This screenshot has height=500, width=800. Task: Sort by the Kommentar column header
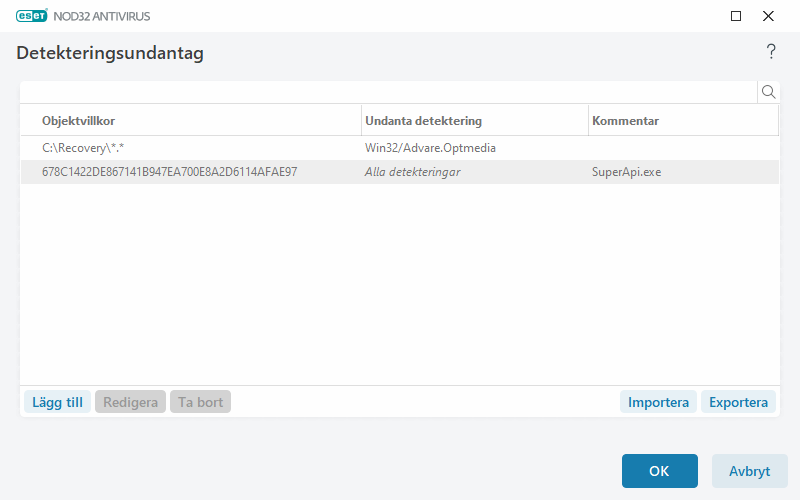point(683,121)
